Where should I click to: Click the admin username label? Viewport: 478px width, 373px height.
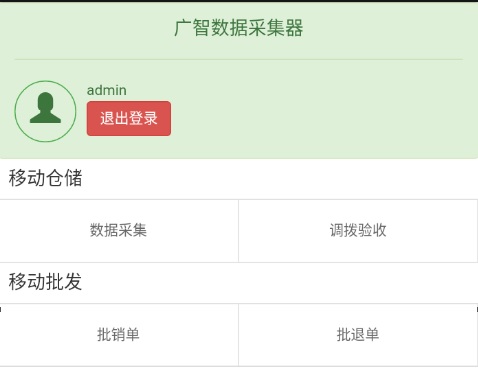pyautogui.click(x=107, y=90)
